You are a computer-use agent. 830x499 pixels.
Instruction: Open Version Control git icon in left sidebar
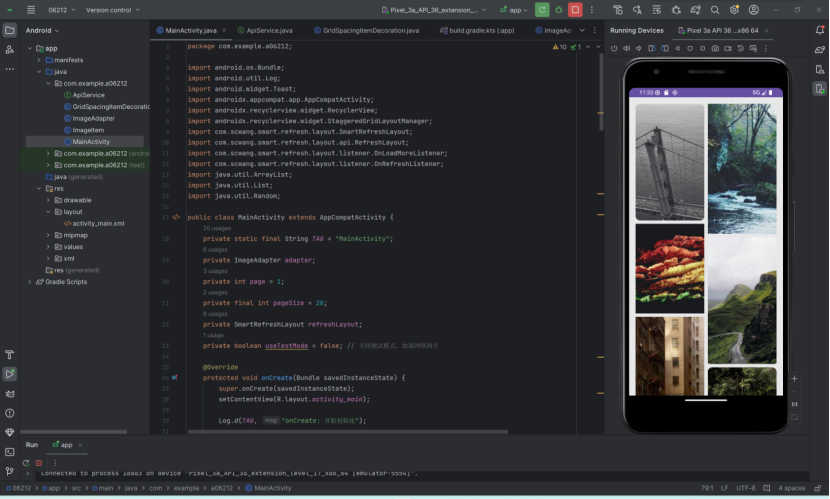[10, 471]
